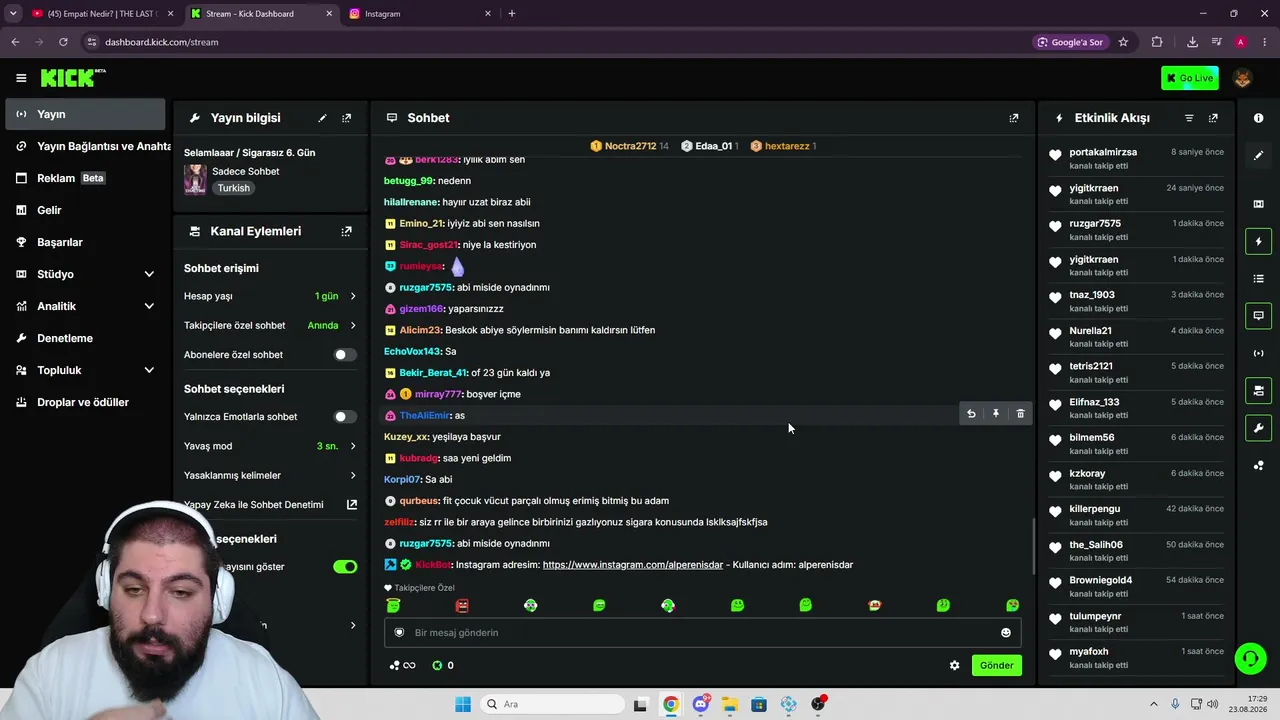Delete TheAliEmir's chat message
This screenshot has width=1280, height=720.
click(x=1020, y=414)
